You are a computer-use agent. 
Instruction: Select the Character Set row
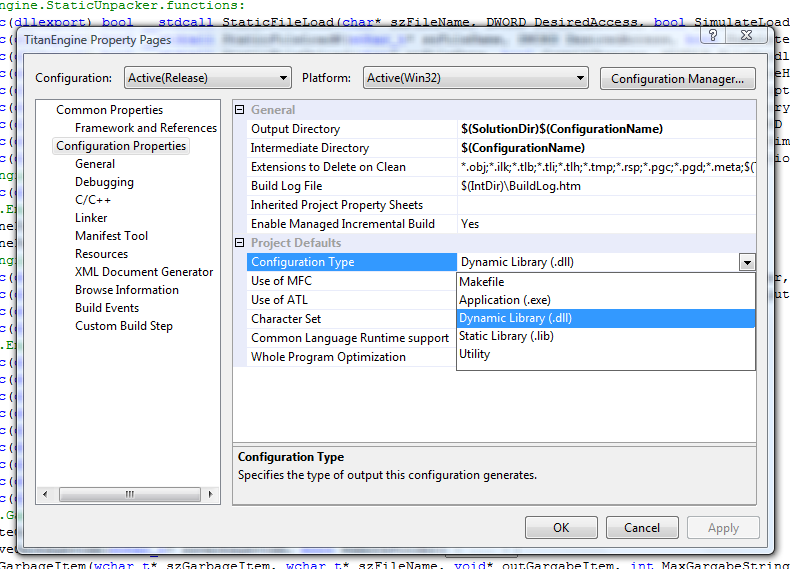(352, 319)
